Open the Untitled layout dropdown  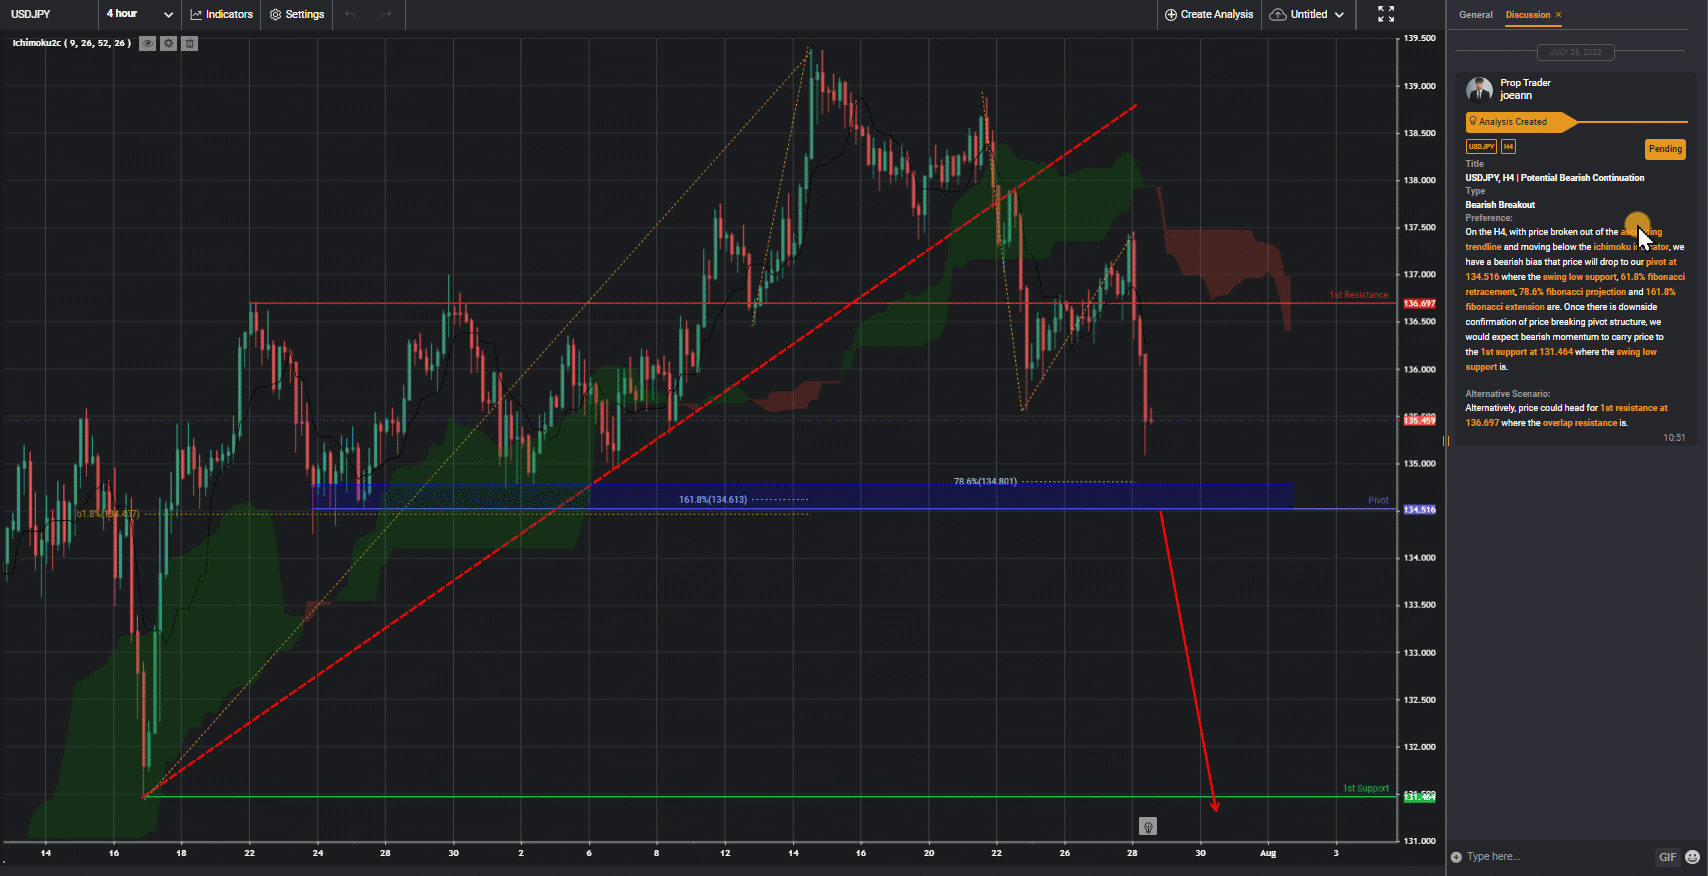pos(1307,14)
